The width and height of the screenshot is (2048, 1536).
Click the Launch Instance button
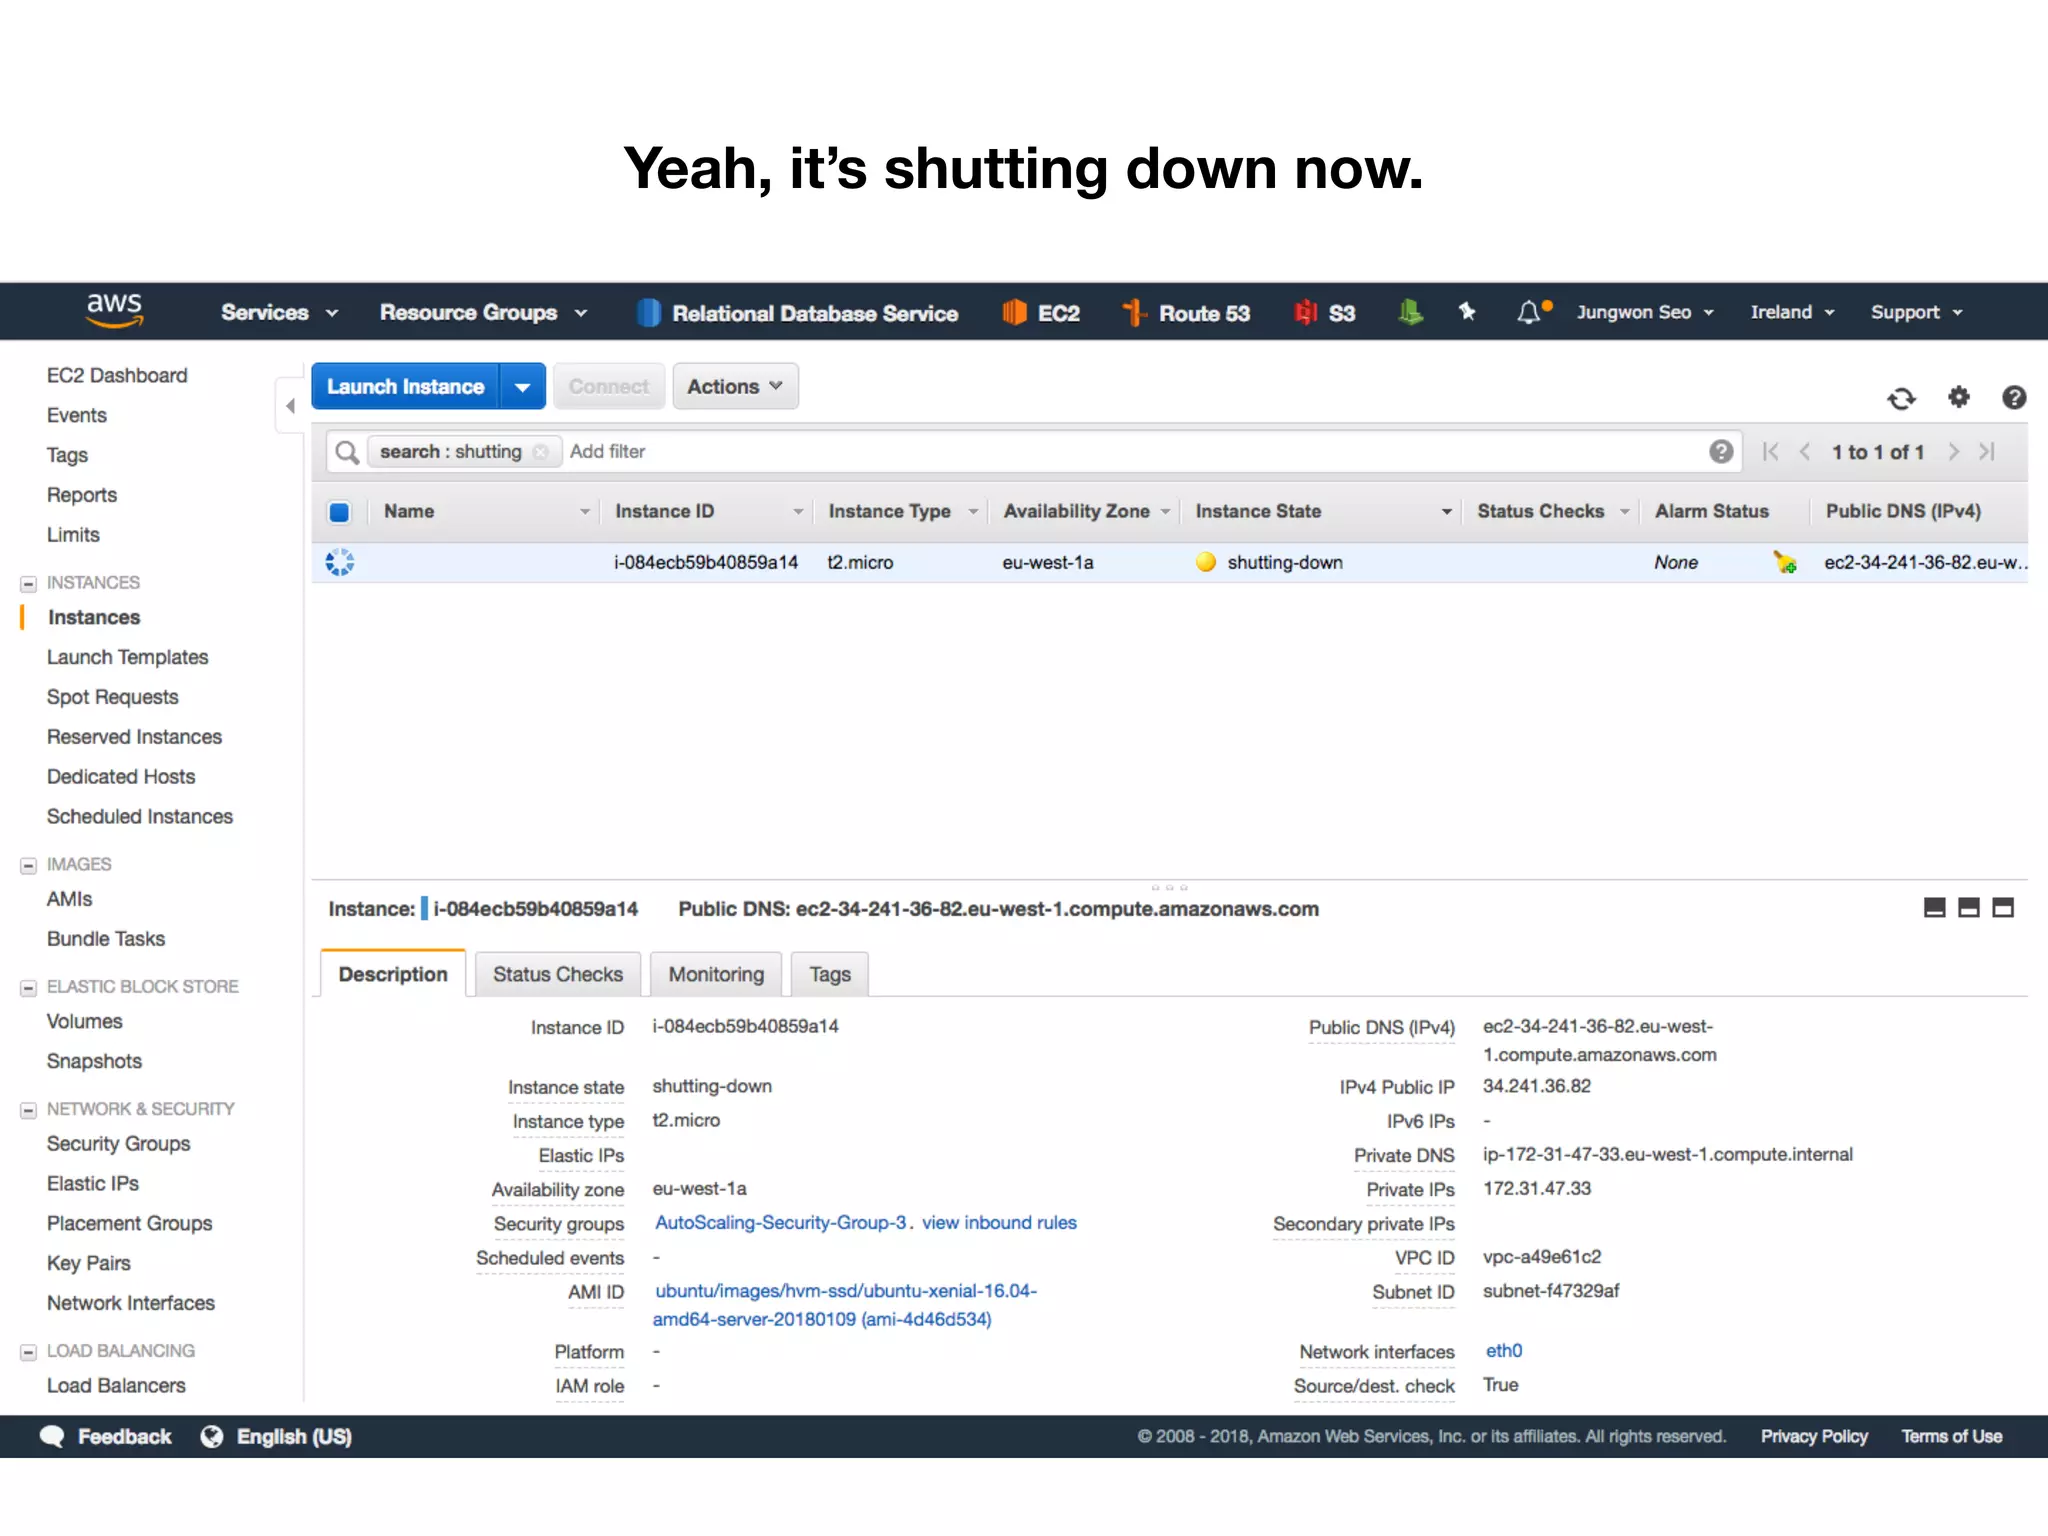click(x=405, y=387)
